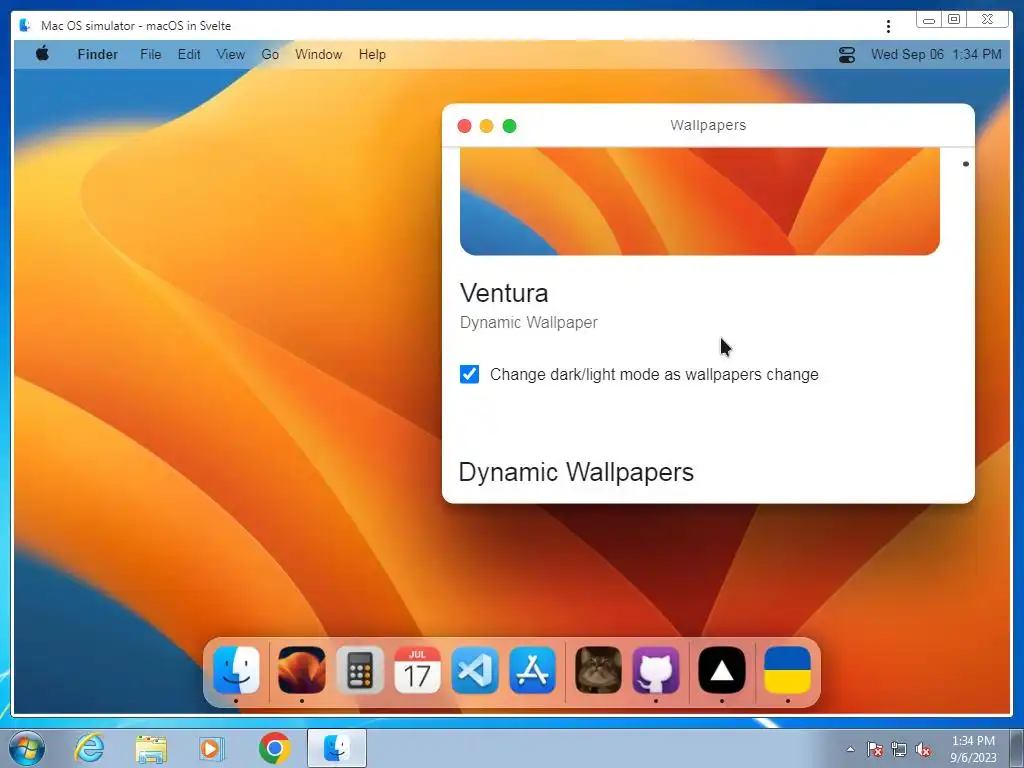Open Windows Explorer folder in the taskbar
The height and width of the screenshot is (768, 1024).
point(151,749)
